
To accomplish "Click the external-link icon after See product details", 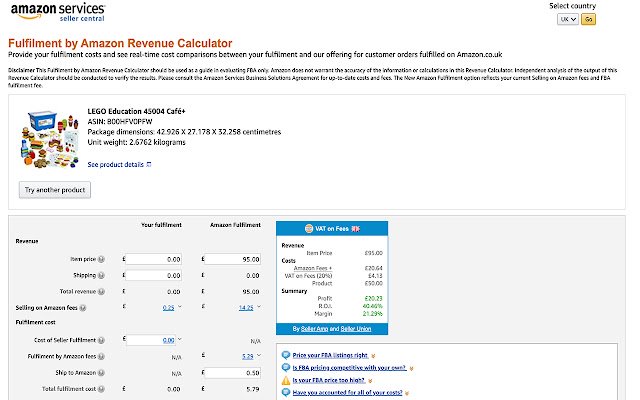I will (149, 164).
